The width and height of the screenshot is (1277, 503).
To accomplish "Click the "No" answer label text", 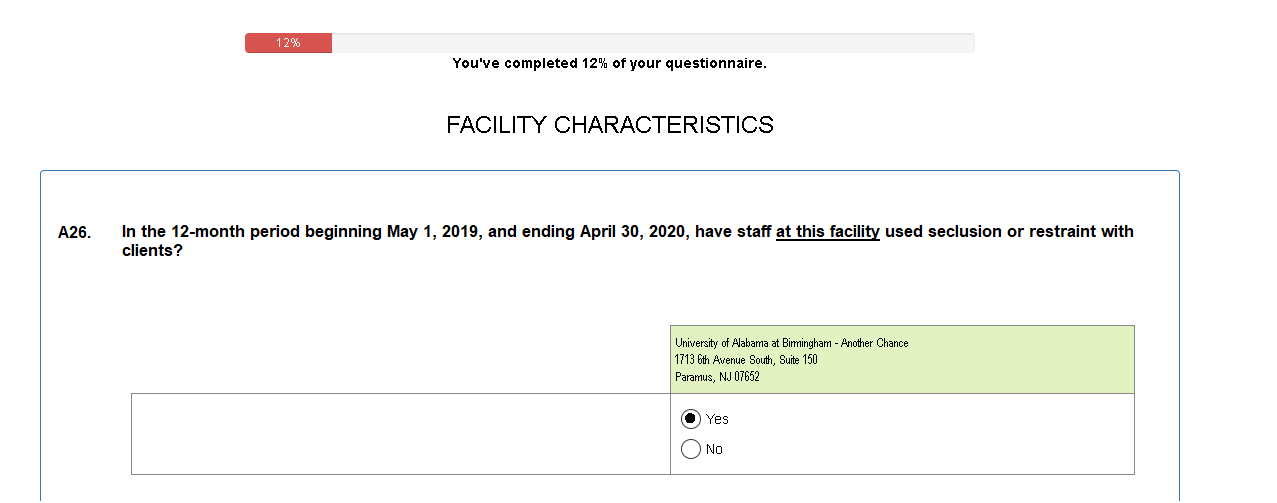I will (714, 449).
